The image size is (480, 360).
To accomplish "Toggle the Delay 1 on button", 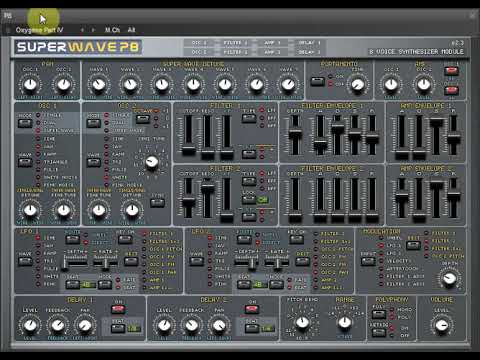I will click(118, 309).
